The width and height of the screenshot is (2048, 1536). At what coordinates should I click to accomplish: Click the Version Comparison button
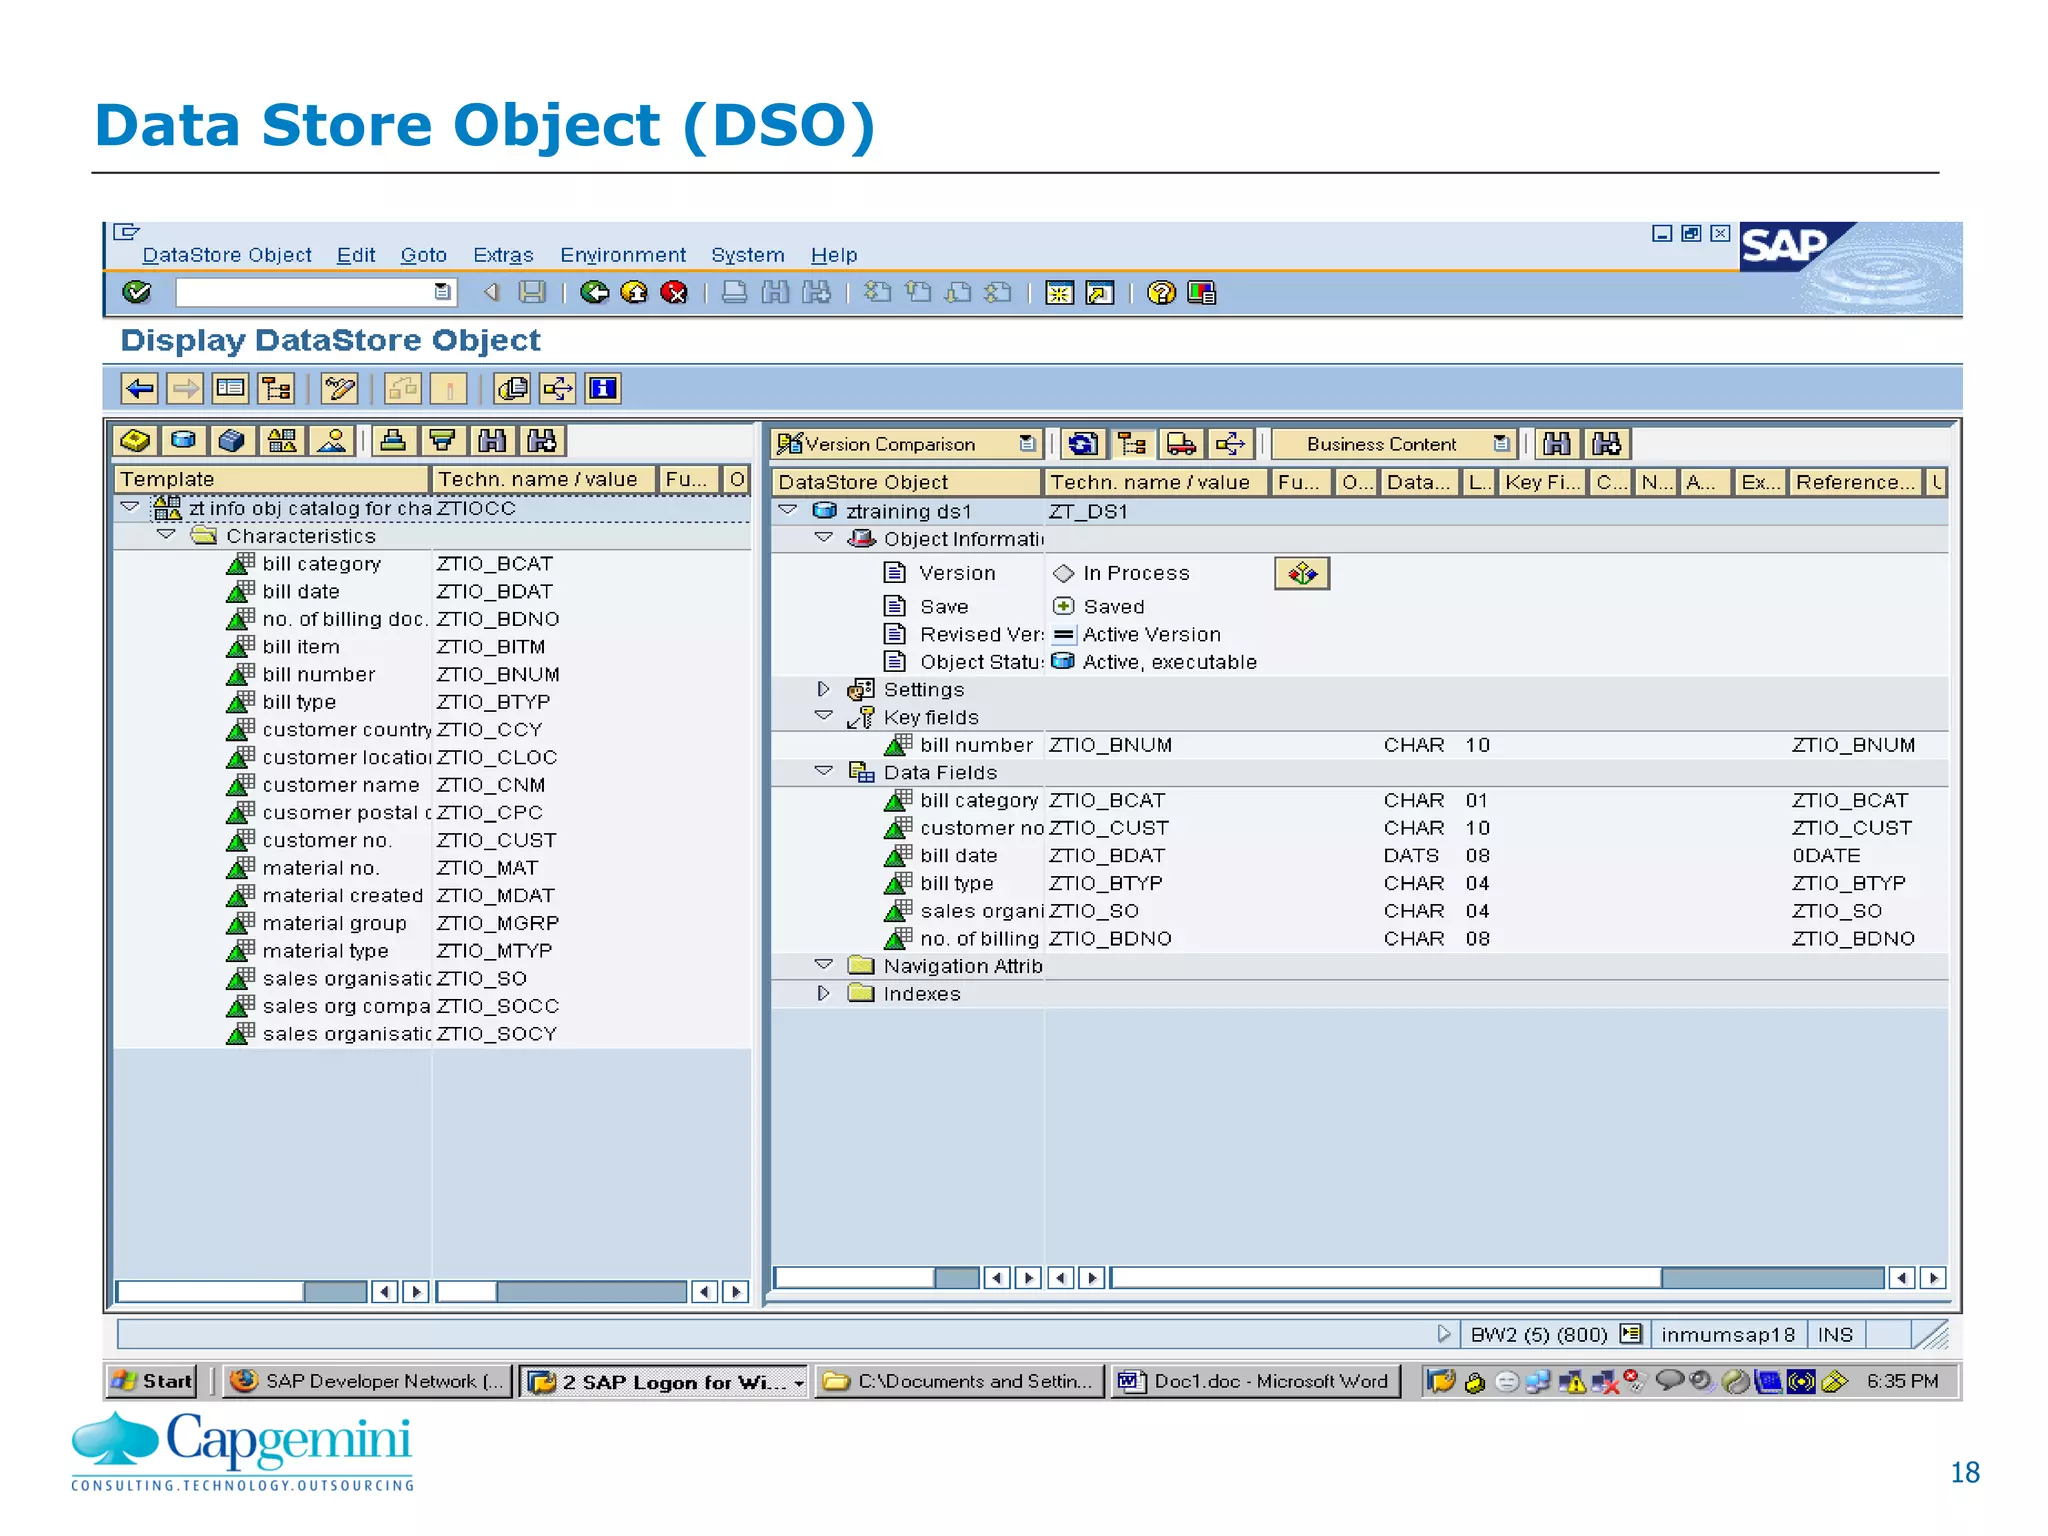point(907,443)
